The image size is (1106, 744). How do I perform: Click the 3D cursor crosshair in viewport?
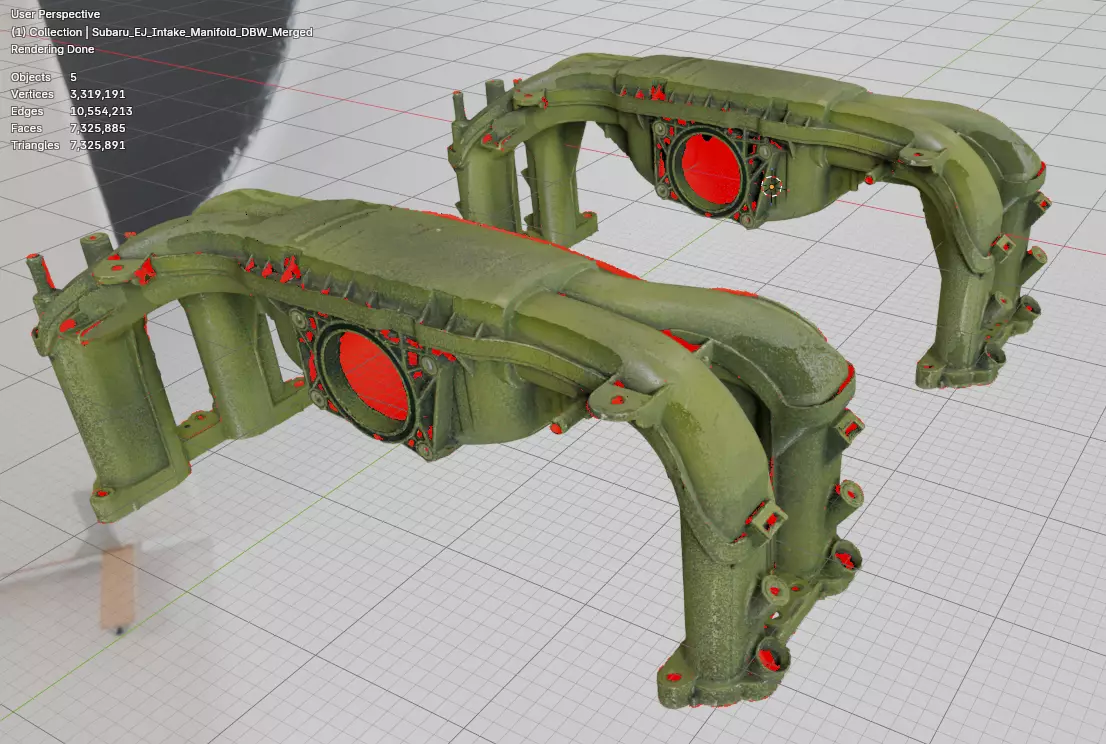772,187
